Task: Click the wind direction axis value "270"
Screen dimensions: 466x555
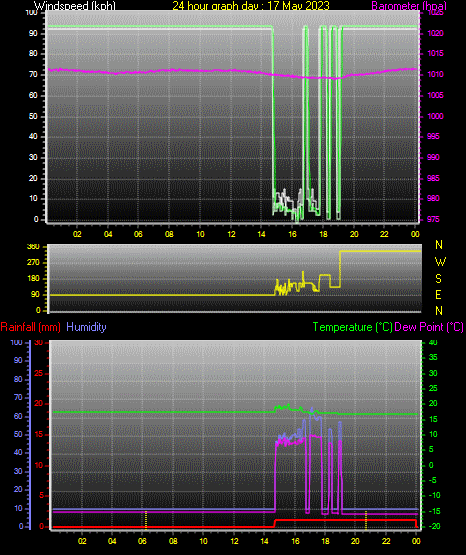Action: (33, 263)
